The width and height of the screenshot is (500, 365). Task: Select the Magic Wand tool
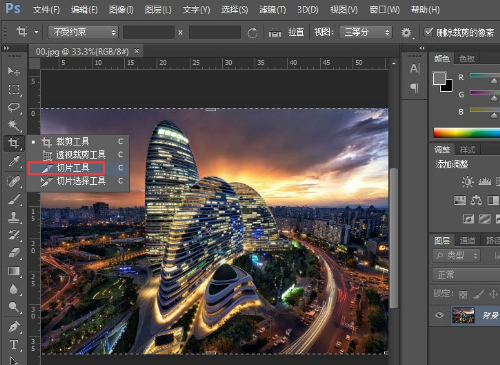pyautogui.click(x=14, y=126)
